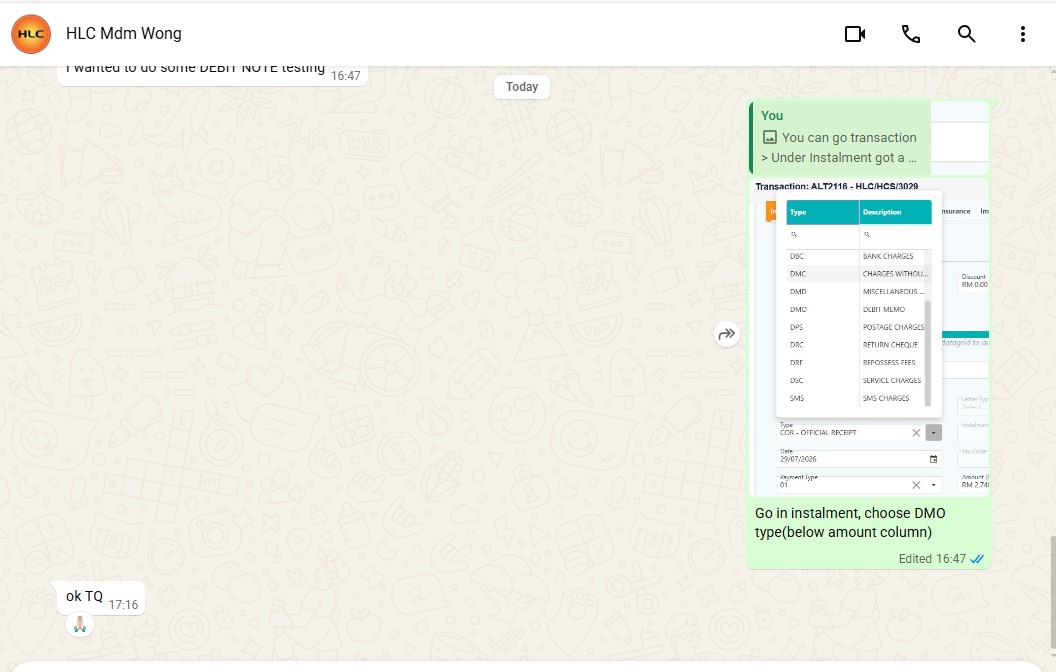
Task: Click the 'Edited 16:47' label
Action: 932,559
